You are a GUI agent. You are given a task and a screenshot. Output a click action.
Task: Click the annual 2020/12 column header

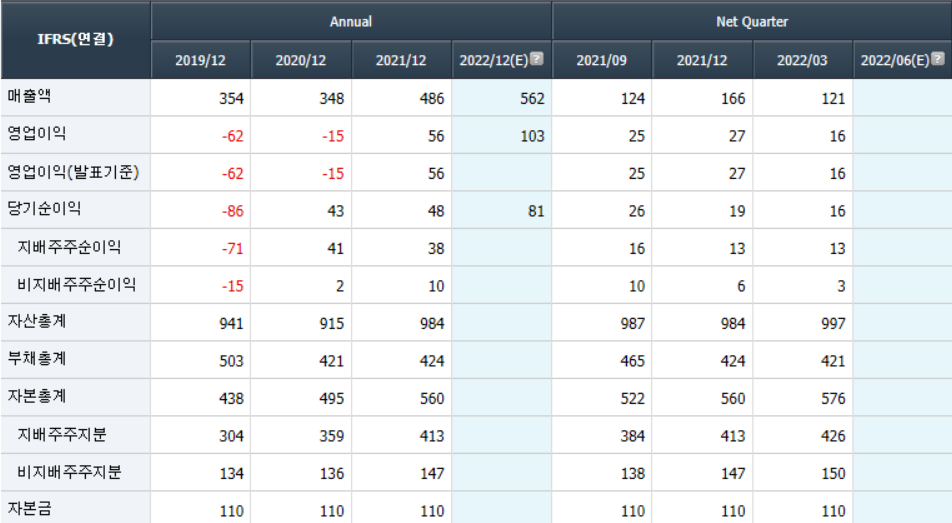point(301,60)
